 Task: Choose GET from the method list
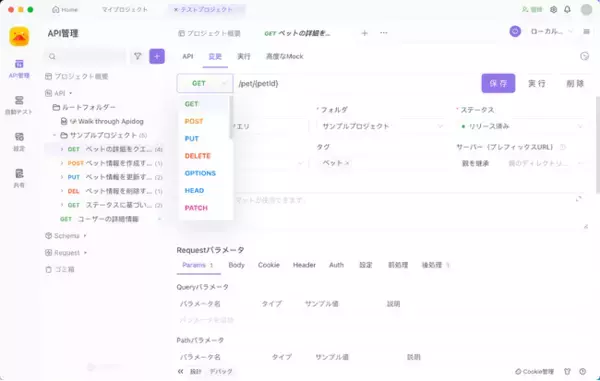click(x=204, y=104)
